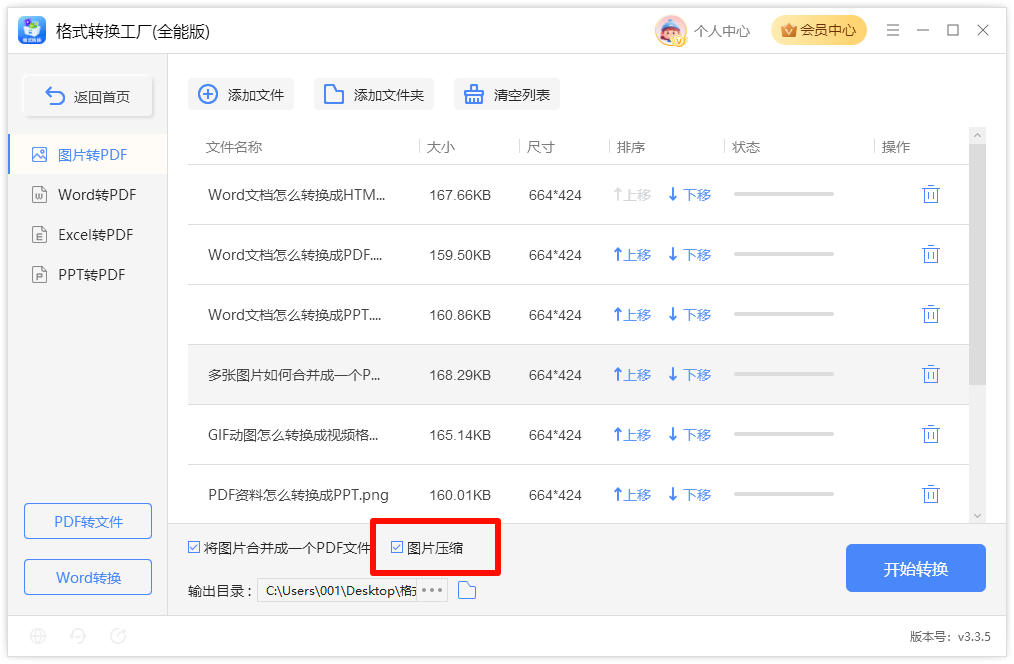Screen dimensions: 1014x664
Task: Click progress bar of 多张图片如何合并成一个P row
Action: coord(784,374)
